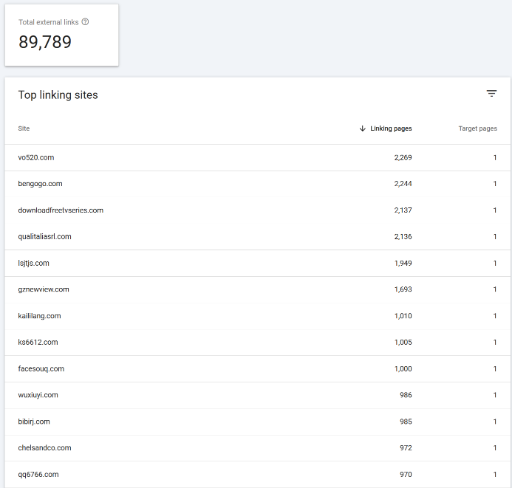Open the qualitaliasrl.com site entry

click(257, 236)
